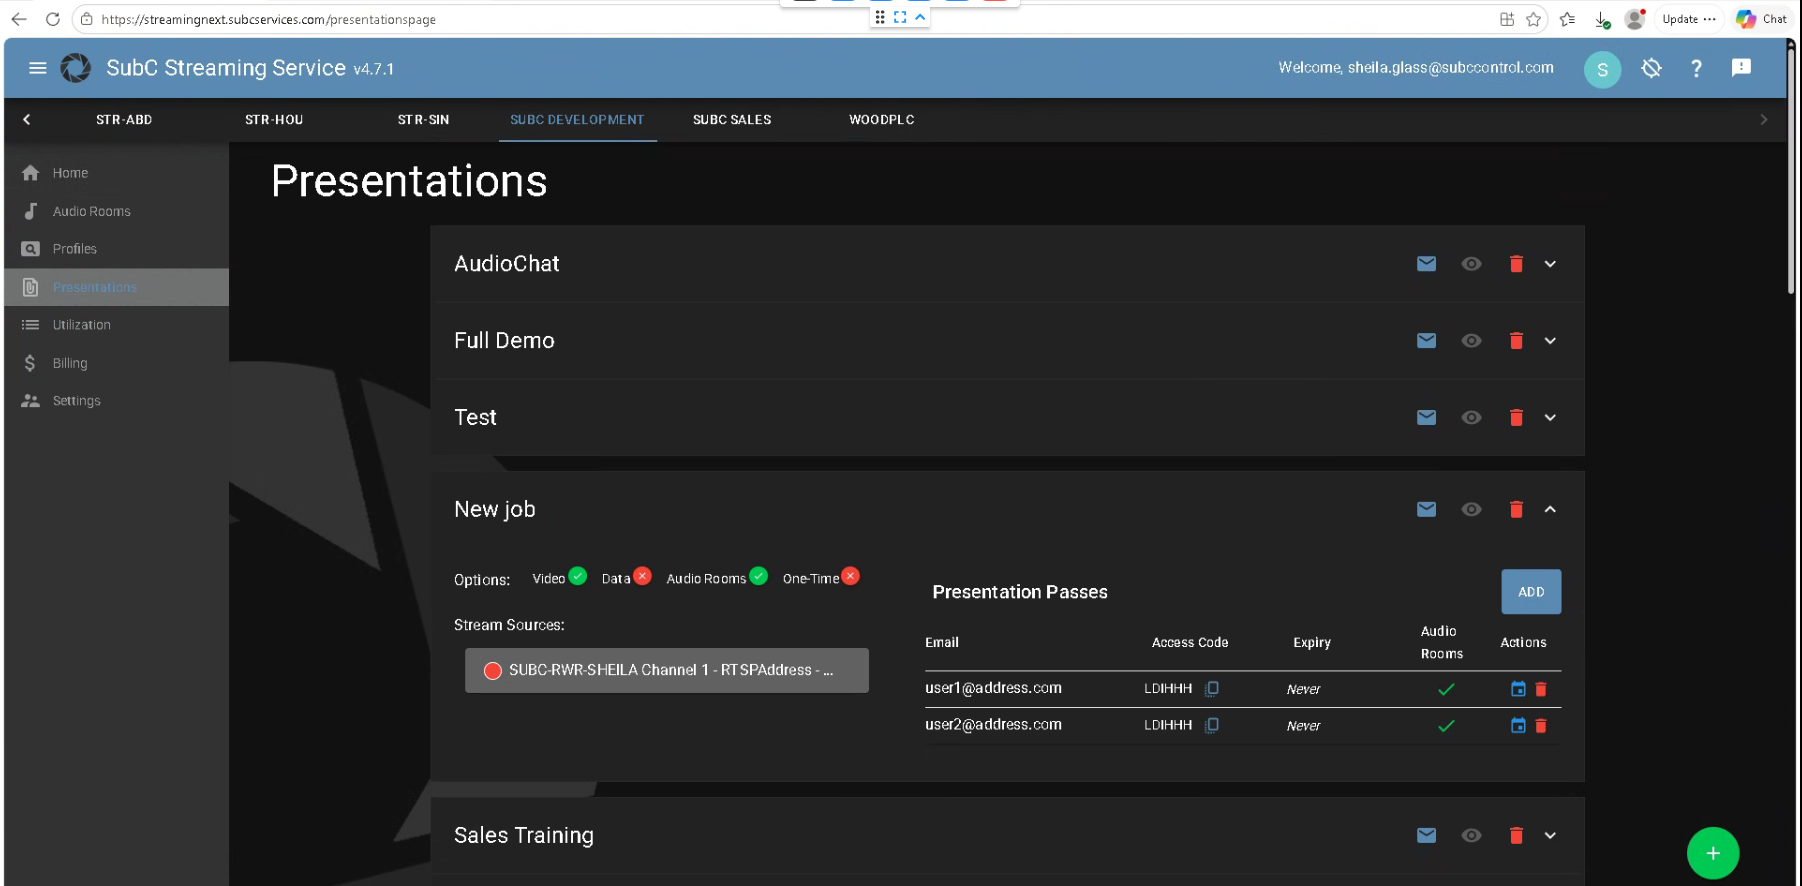The height and width of the screenshot is (886, 1802).
Task: Preview Sales Training with the eye icon
Action: click(x=1471, y=836)
